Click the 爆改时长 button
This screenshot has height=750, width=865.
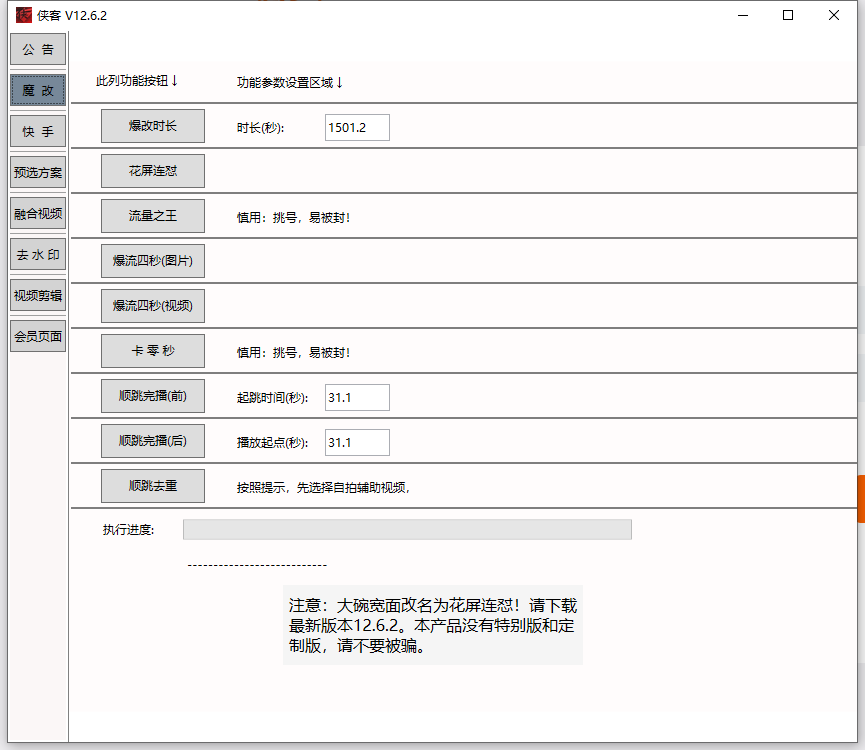point(153,126)
